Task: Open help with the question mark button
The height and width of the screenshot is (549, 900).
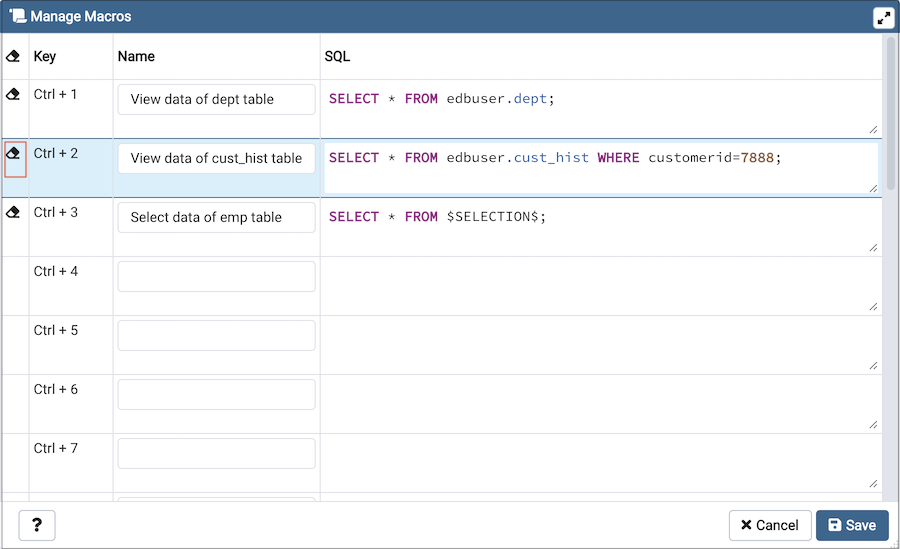Action: [37, 525]
